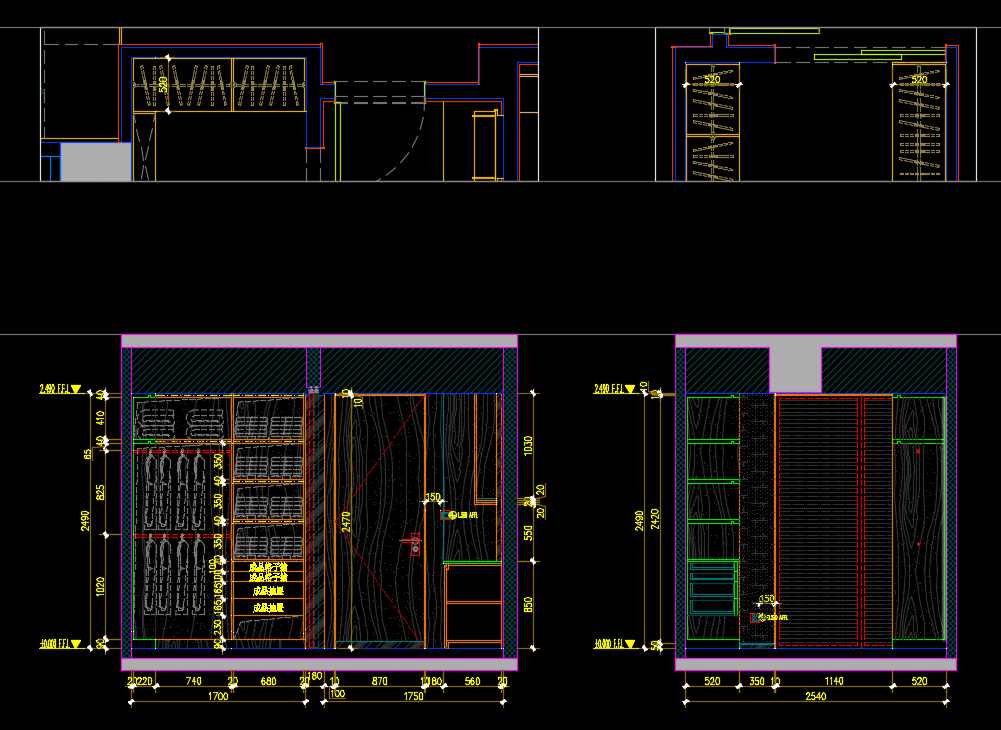Viewport: 1001px width, 730px height.
Task: Click the teal drawer stack in right elevation
Action: tap(713, 589)
